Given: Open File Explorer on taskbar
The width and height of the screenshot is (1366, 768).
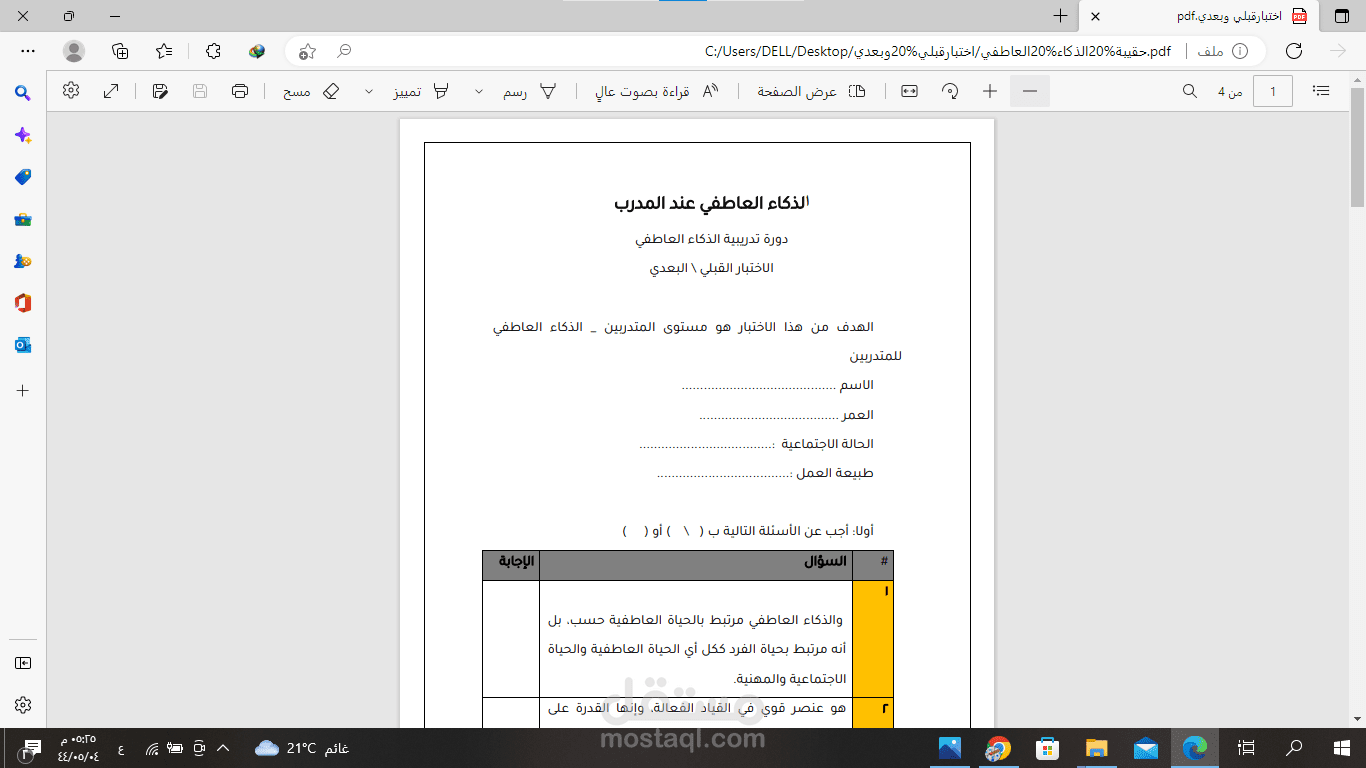Looking at the screenshot, I should (x=1097, y=748).
